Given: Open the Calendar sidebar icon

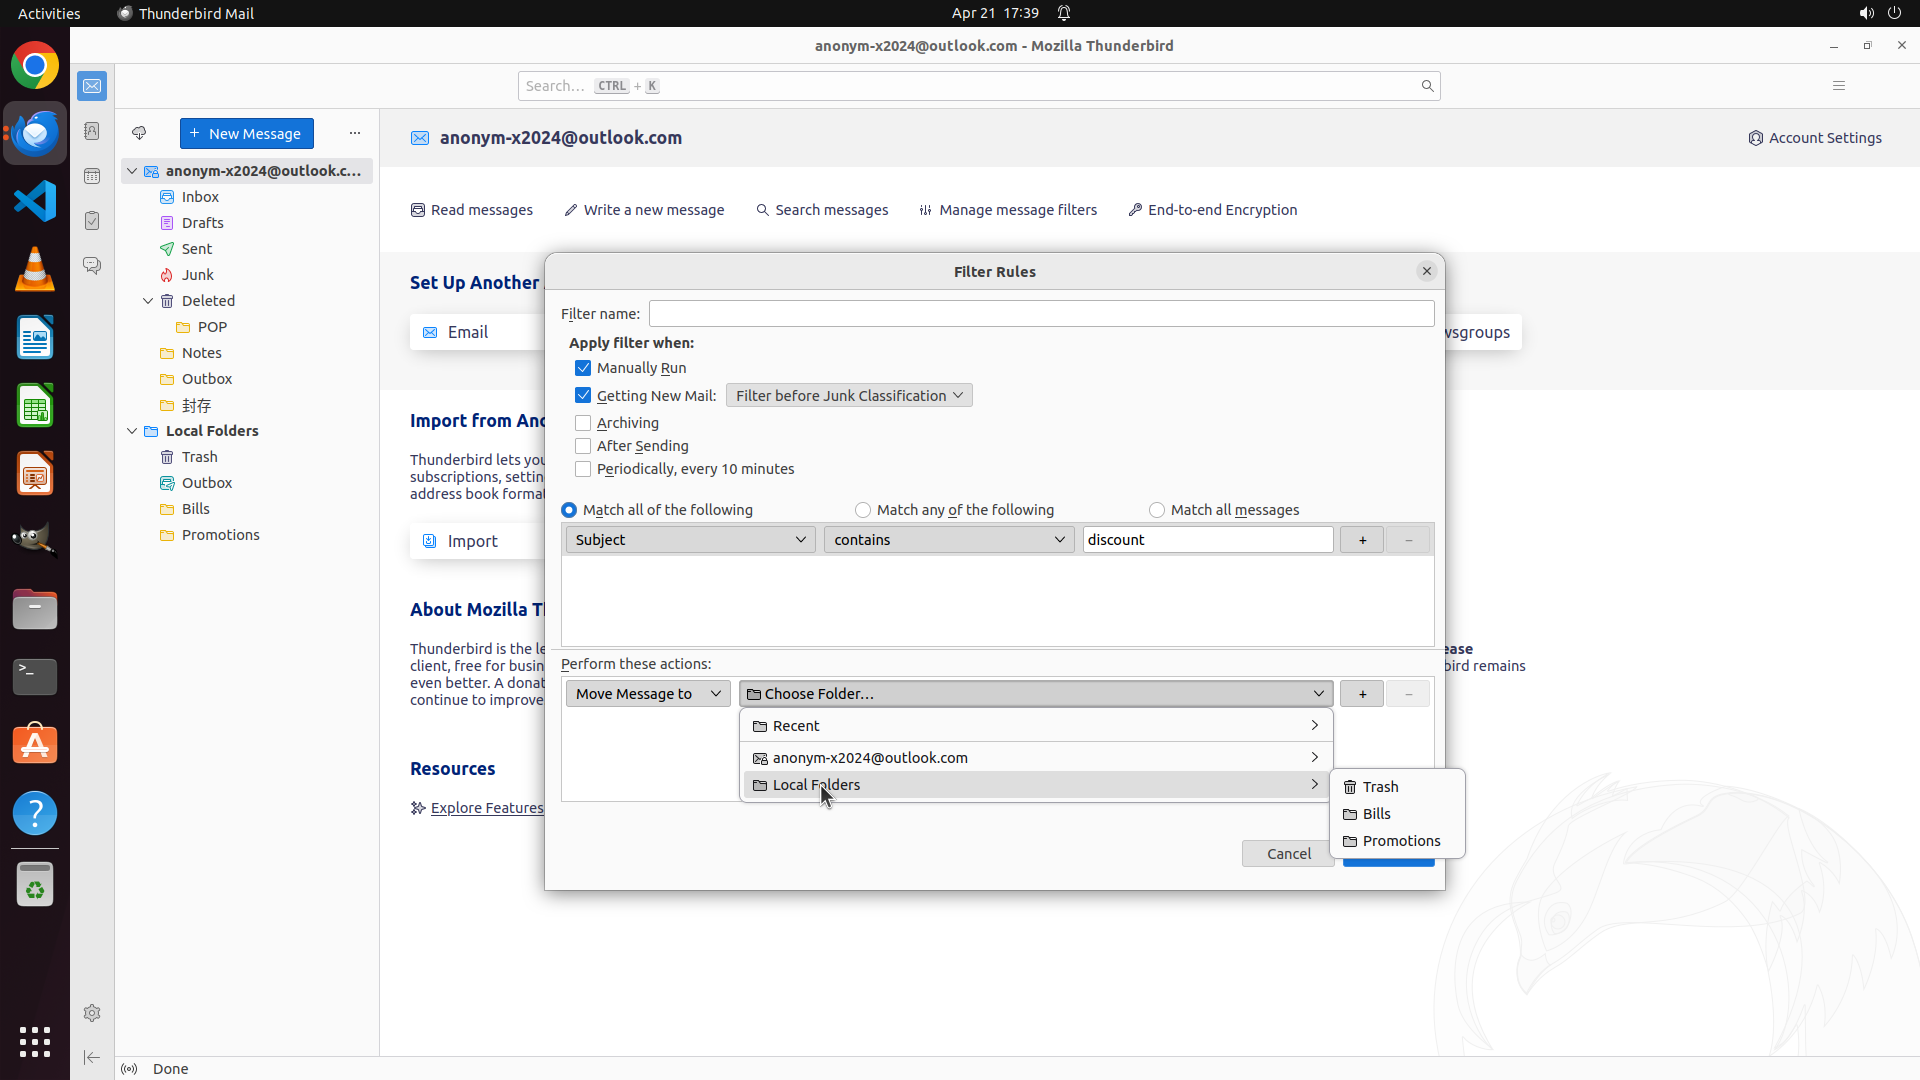Looking at the screenshot, I should 92,176.
